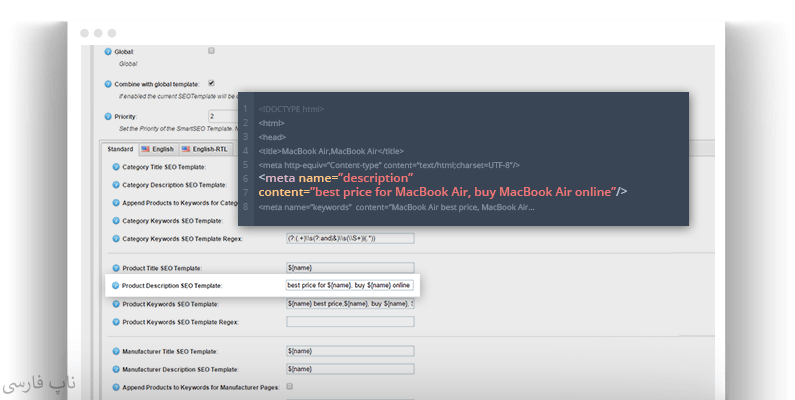Select the English-RTL tab
The height and width of the screenshot is (400, 795).
tap(205, 149)
